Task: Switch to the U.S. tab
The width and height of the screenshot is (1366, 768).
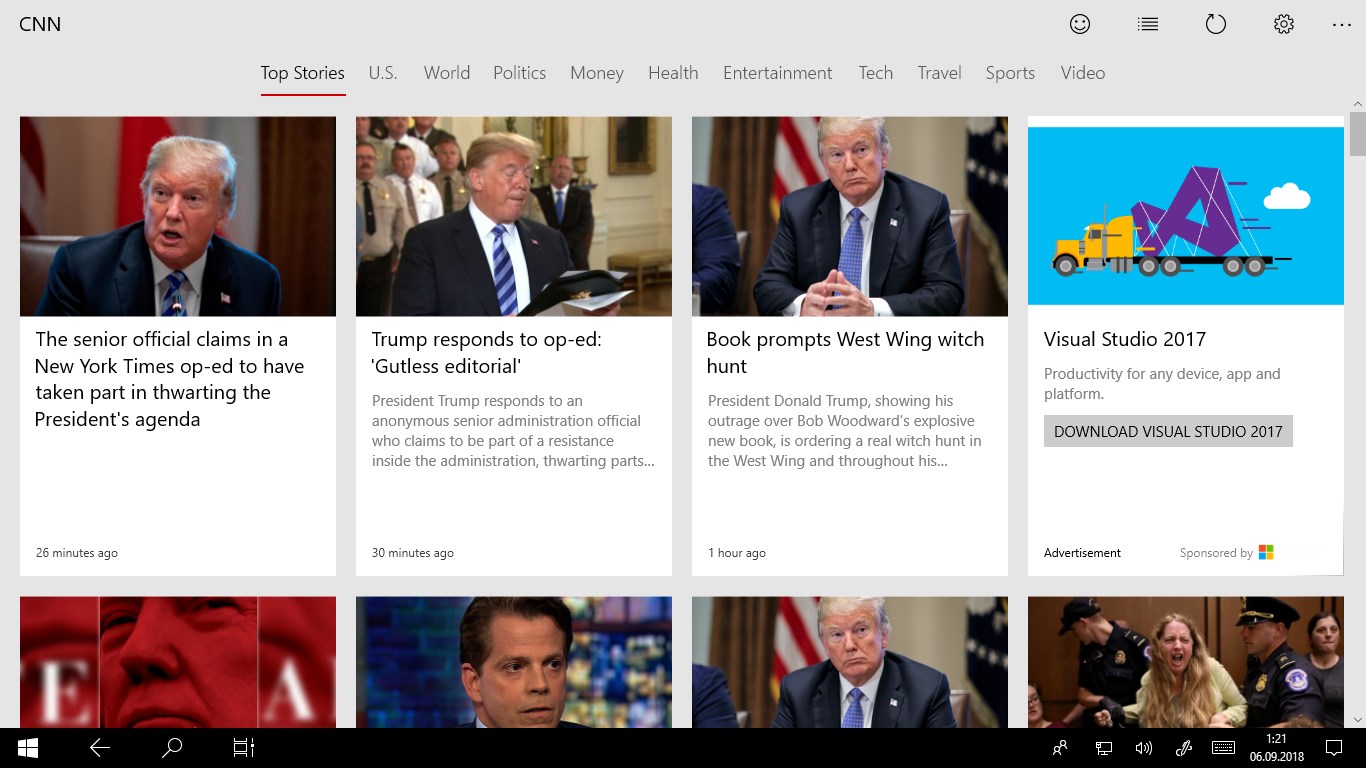Action: (x=383, y=73)
